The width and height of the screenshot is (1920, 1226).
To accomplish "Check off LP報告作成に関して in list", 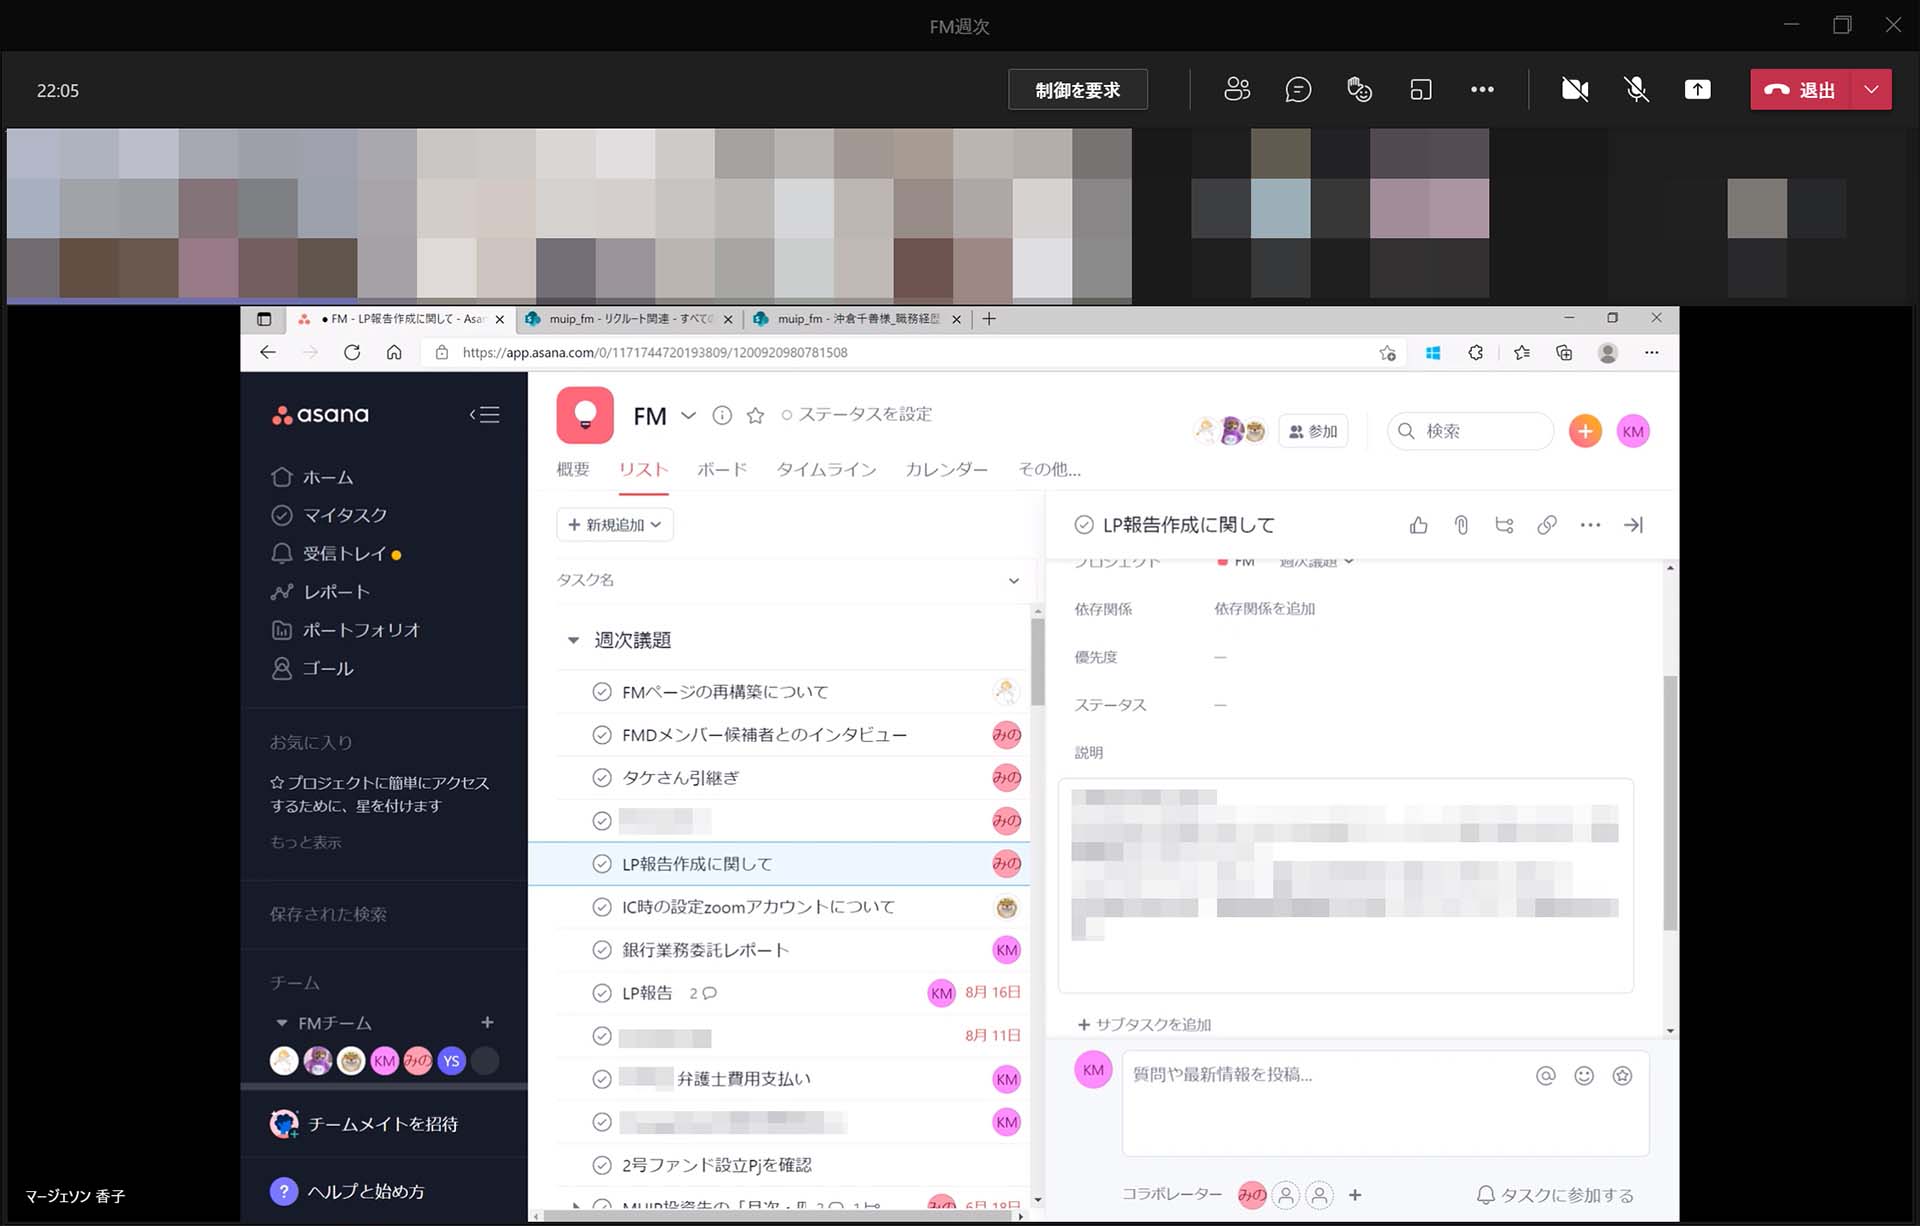I will [601, 864].
